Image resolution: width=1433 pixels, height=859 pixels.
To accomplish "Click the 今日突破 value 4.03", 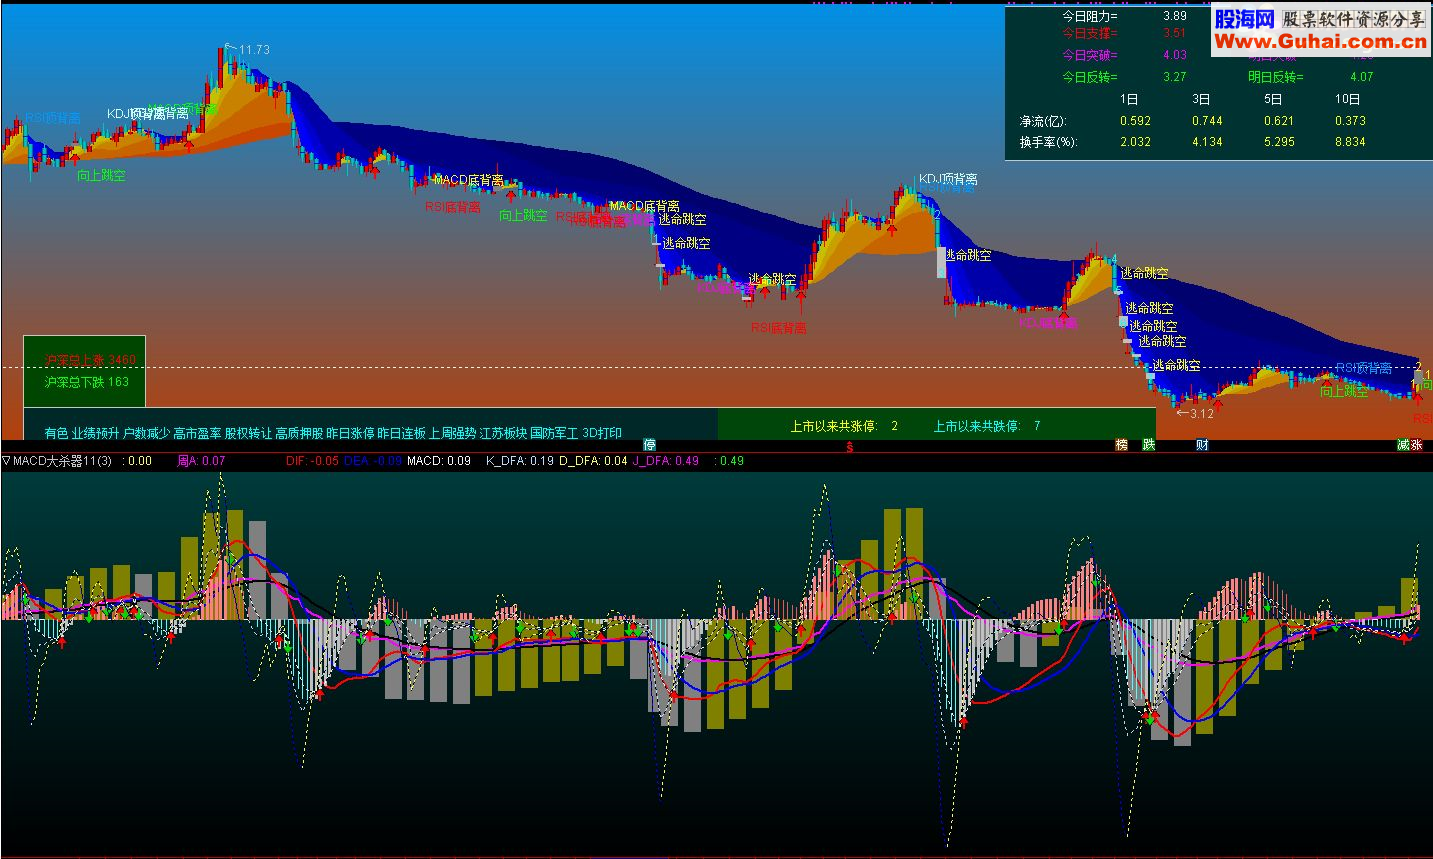I will (x=1175, y=56).
